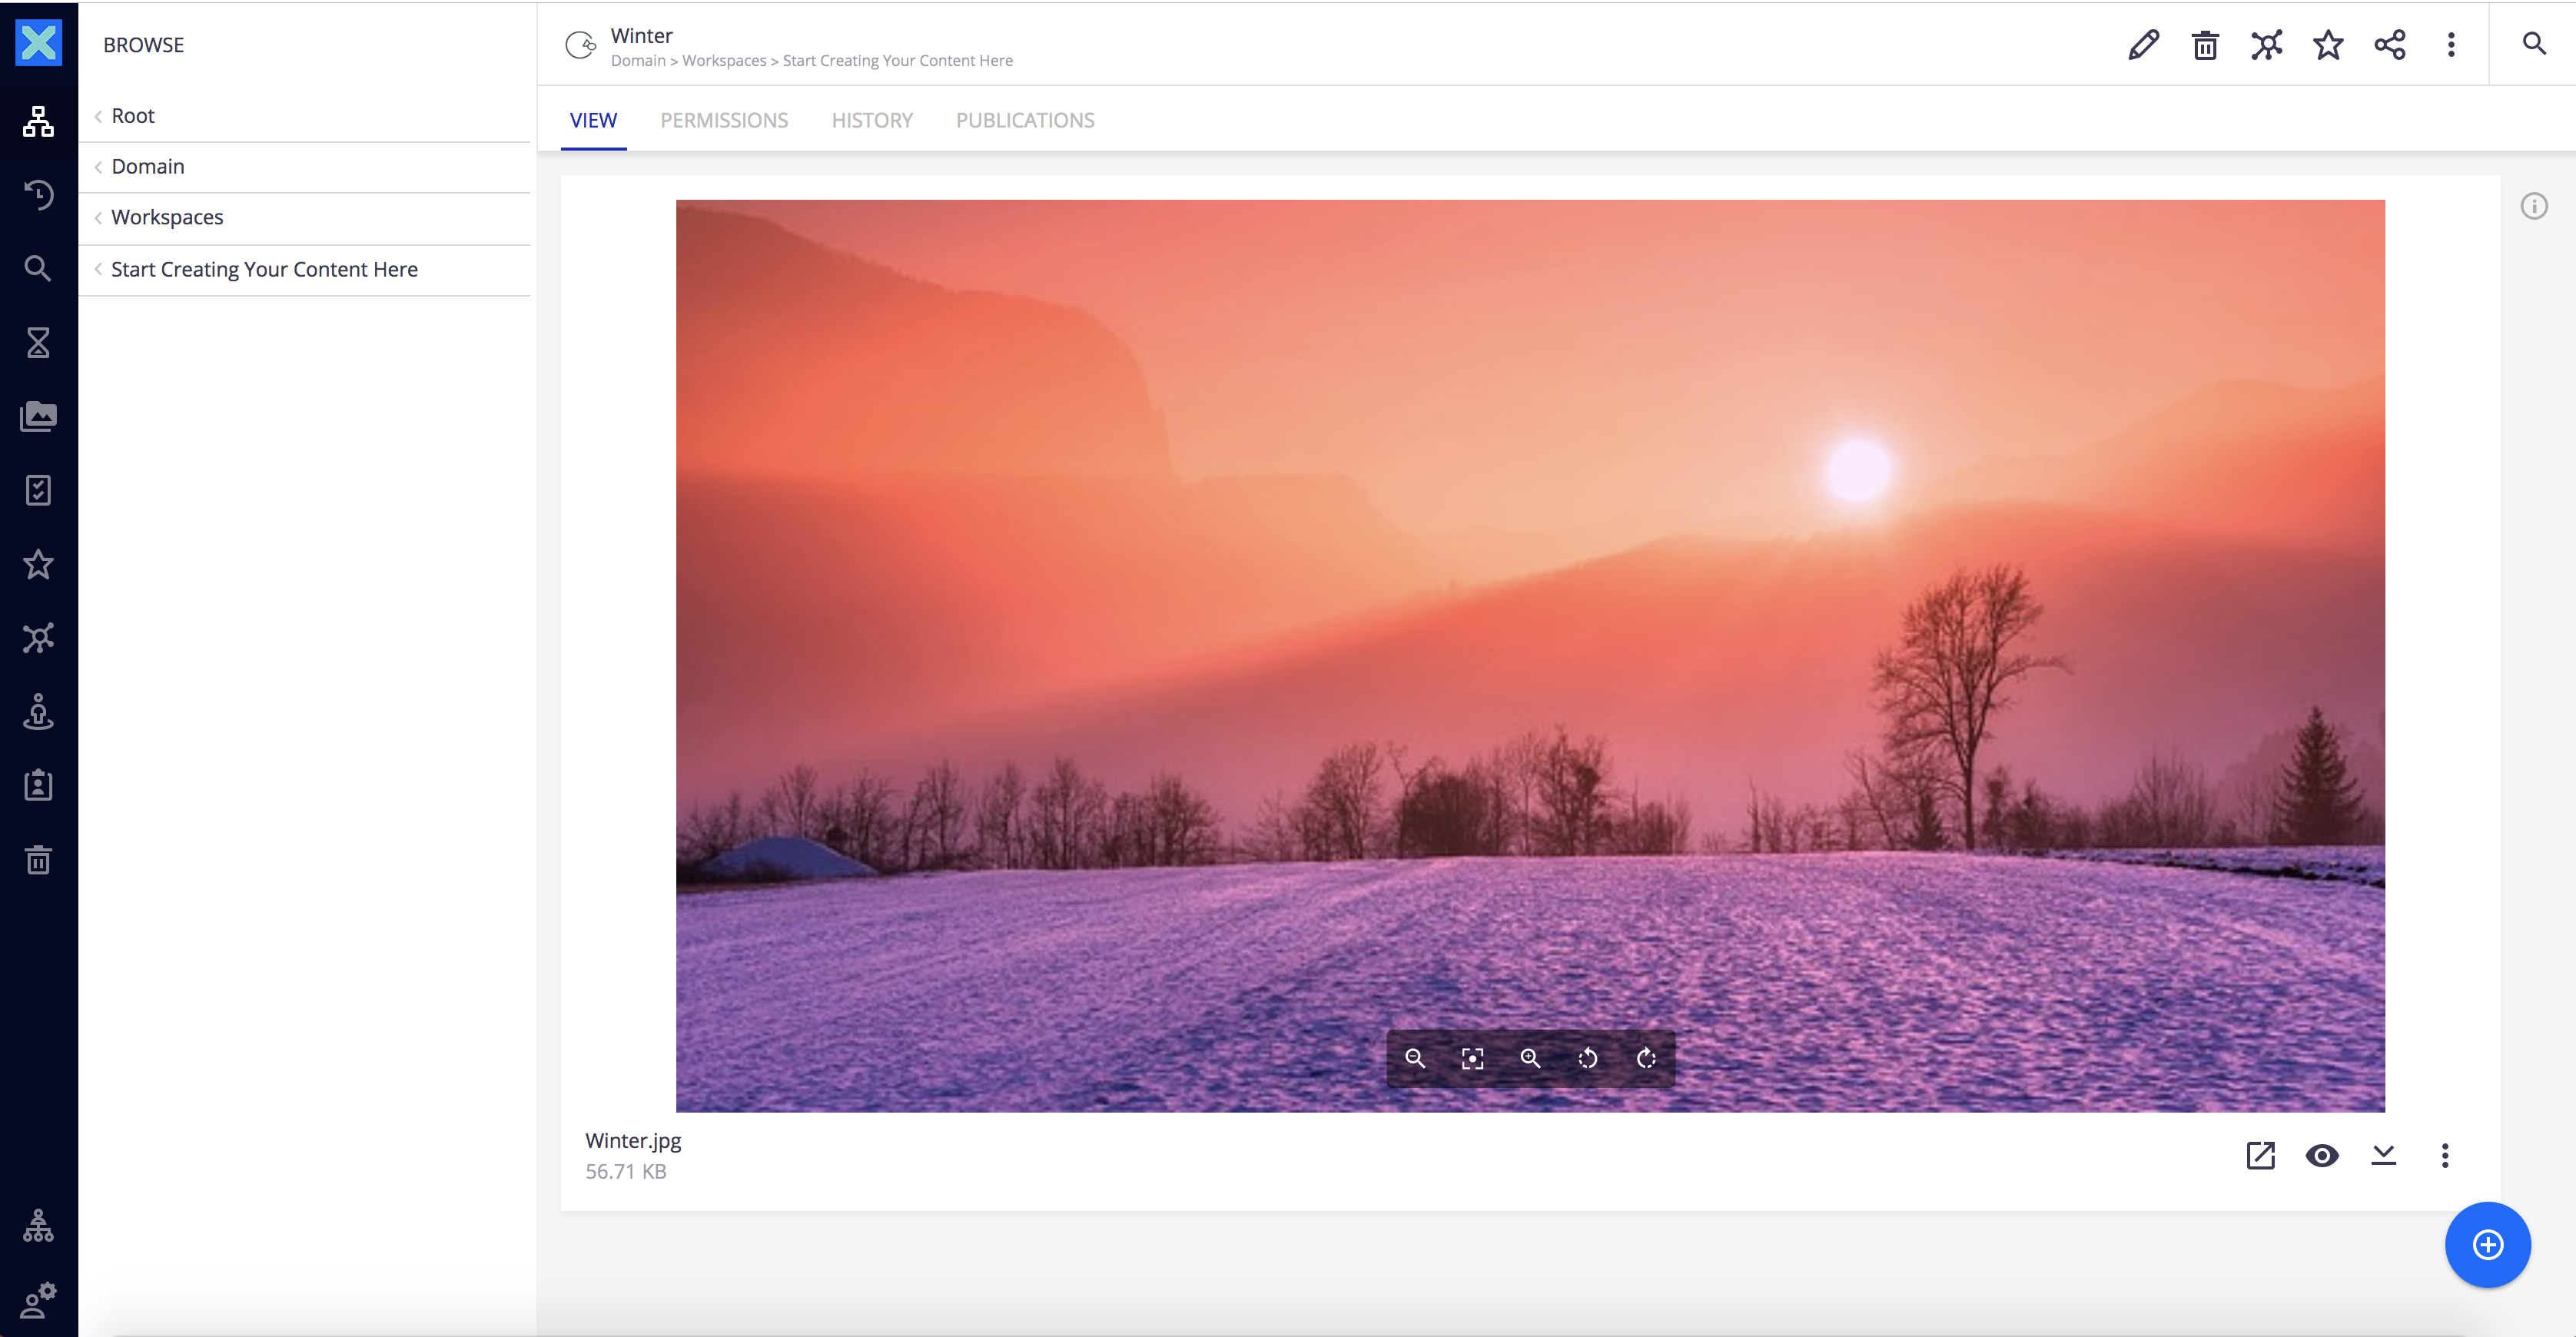Screen dimensions: 2576x1337
Task: Click the Winter document title
Action: tap(642, 36)
